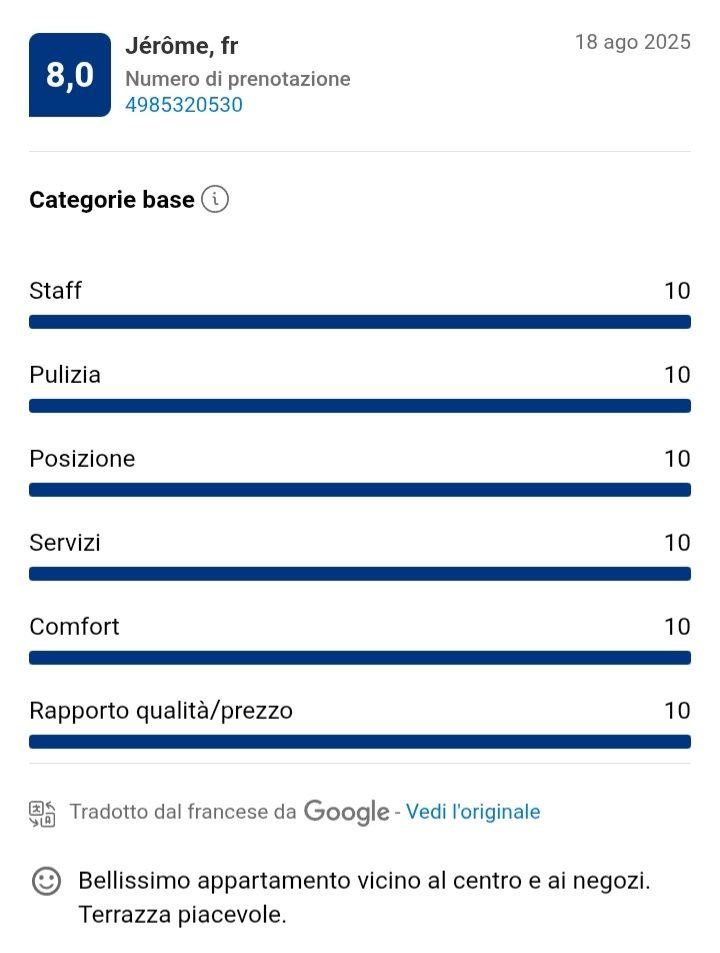720x953 pixels.
Task: Click the Tradotto dal francese da text
Action: click(183, 812)
